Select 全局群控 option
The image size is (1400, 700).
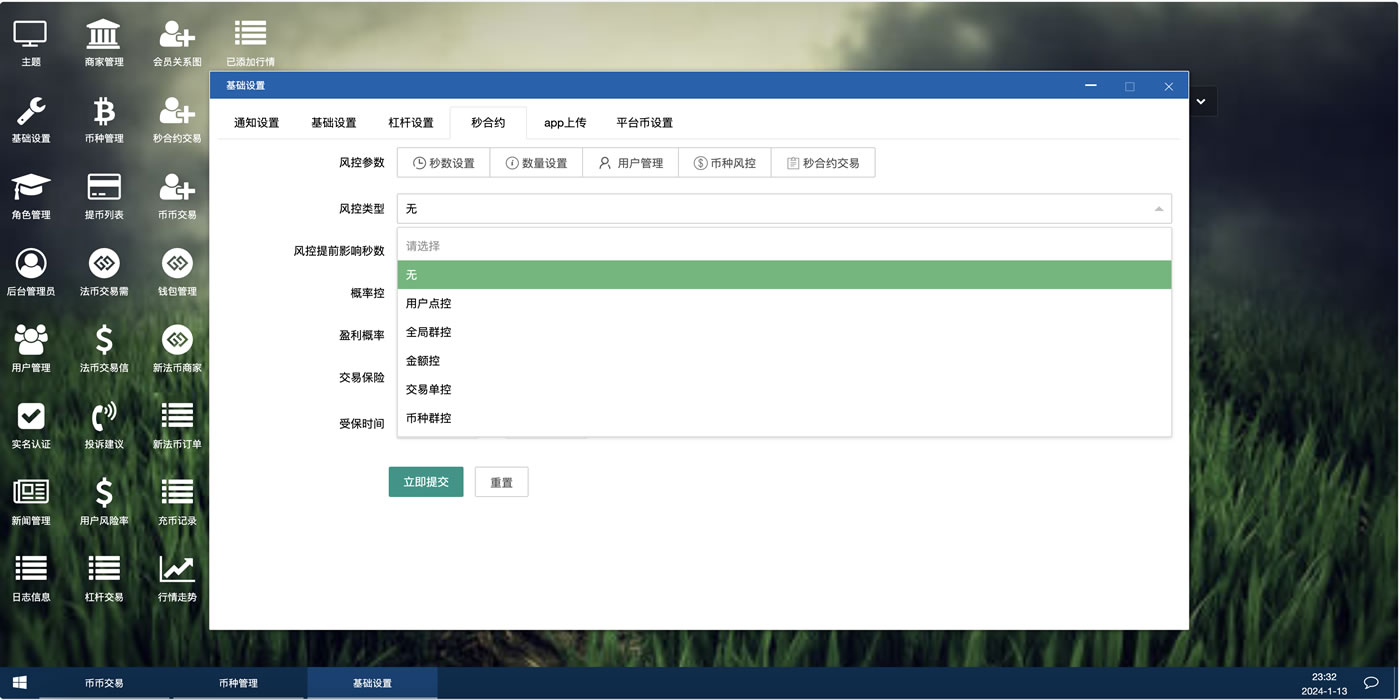tap(784, 332)
